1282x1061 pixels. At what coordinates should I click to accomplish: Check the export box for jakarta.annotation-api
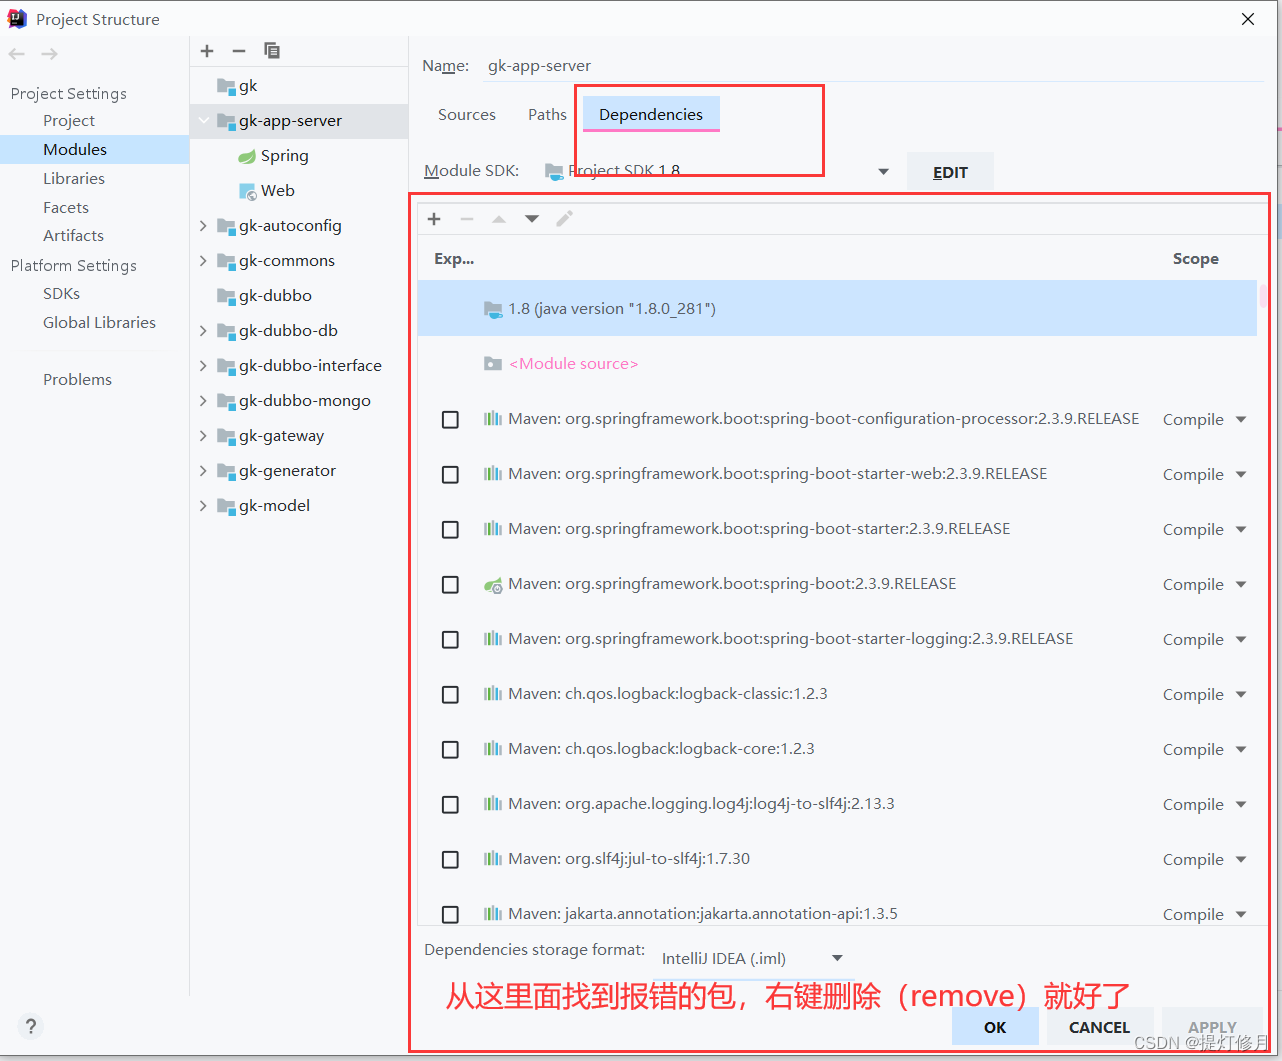[x=450, y=914]
